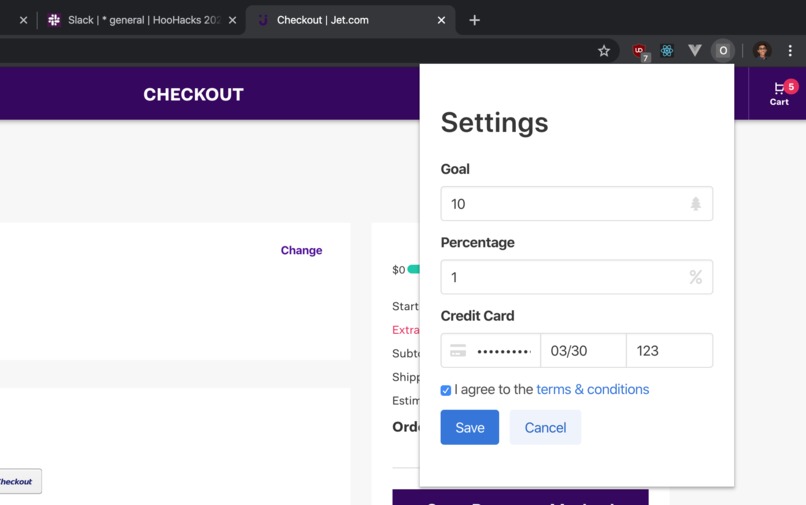This screenshot has height=505, width=806.
Task: Click the Goal label
Action: (x=455, y=169)
